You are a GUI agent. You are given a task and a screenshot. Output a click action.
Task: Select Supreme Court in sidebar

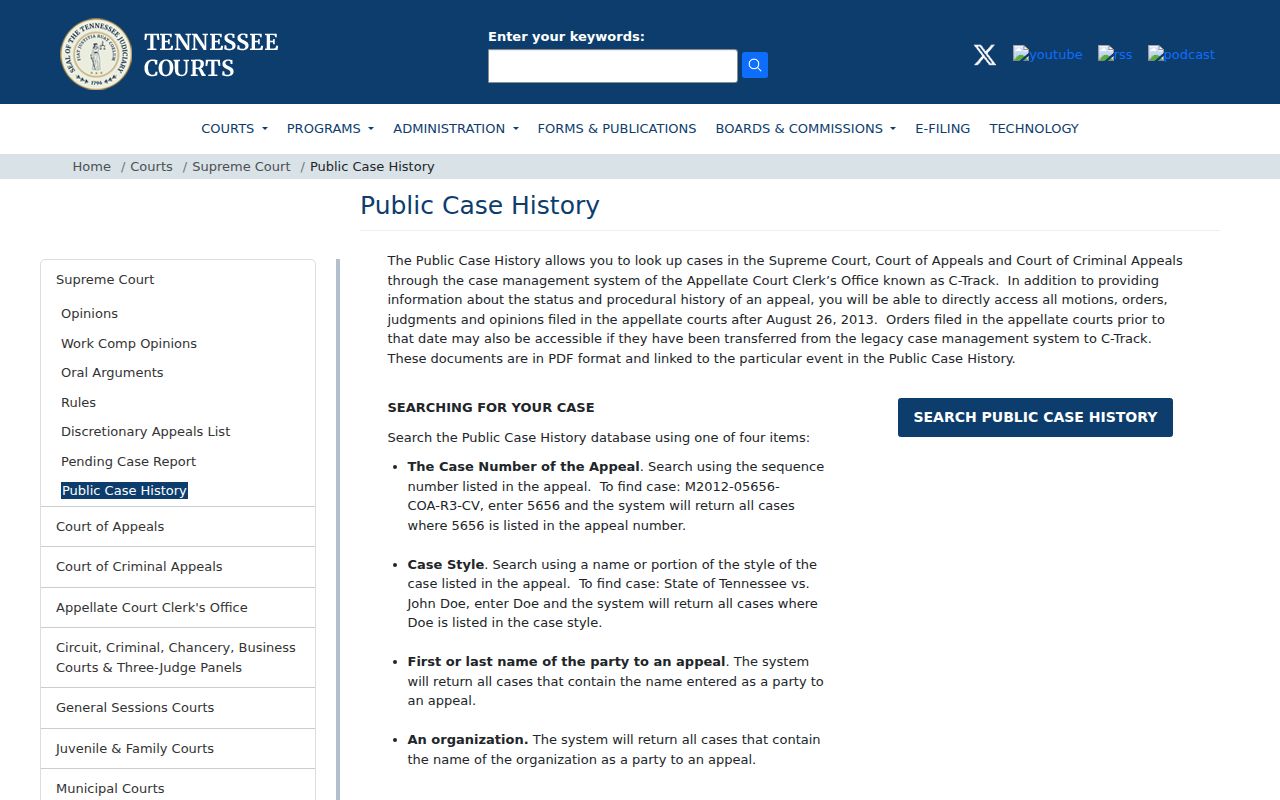pyautogui.click(x=105, y=280)
